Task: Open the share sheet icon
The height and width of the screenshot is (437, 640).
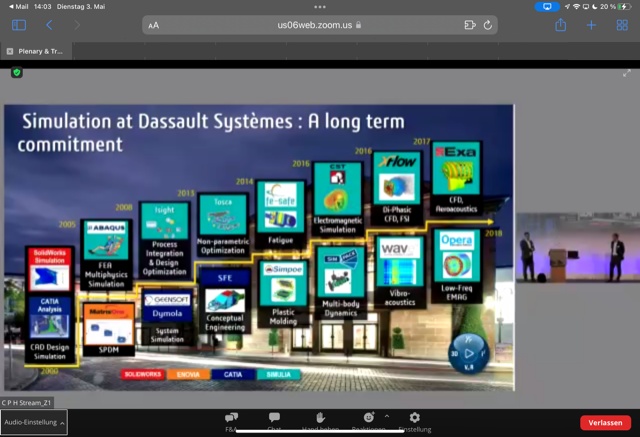Action: click(561, 25)
